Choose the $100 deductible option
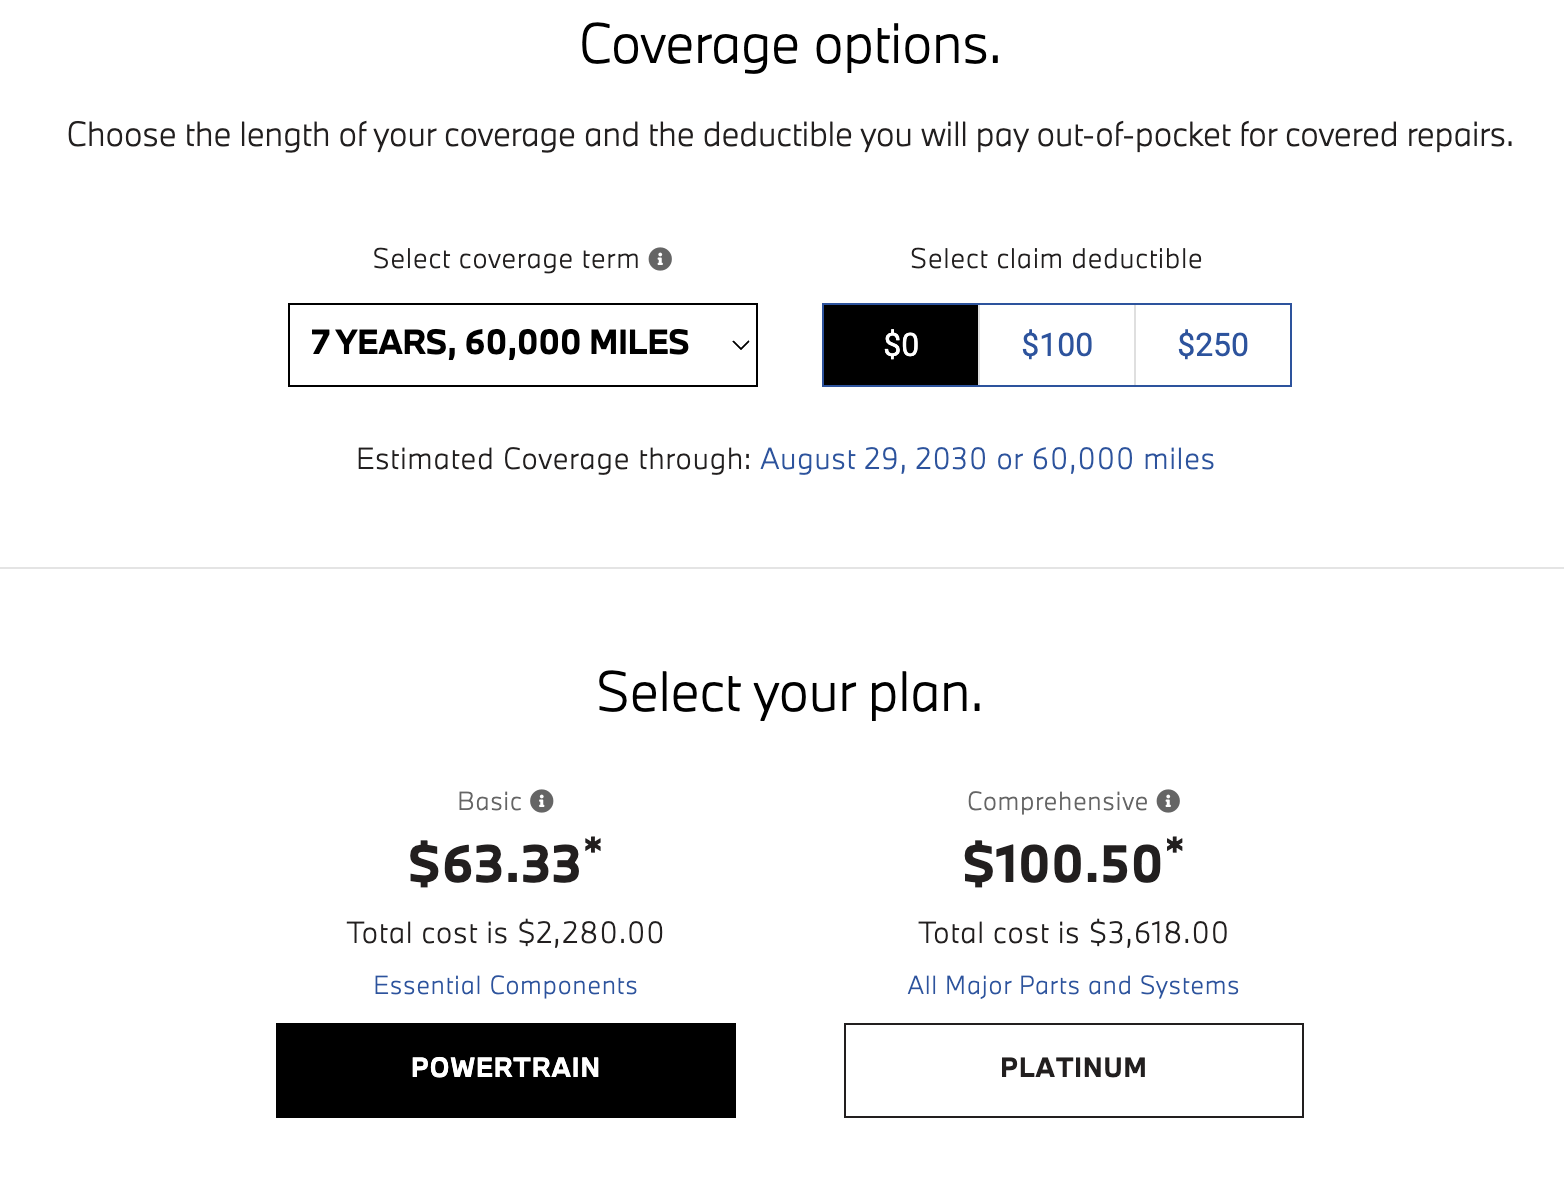Viewport: 1564px width, 1180px height. tap(1057, 345)
